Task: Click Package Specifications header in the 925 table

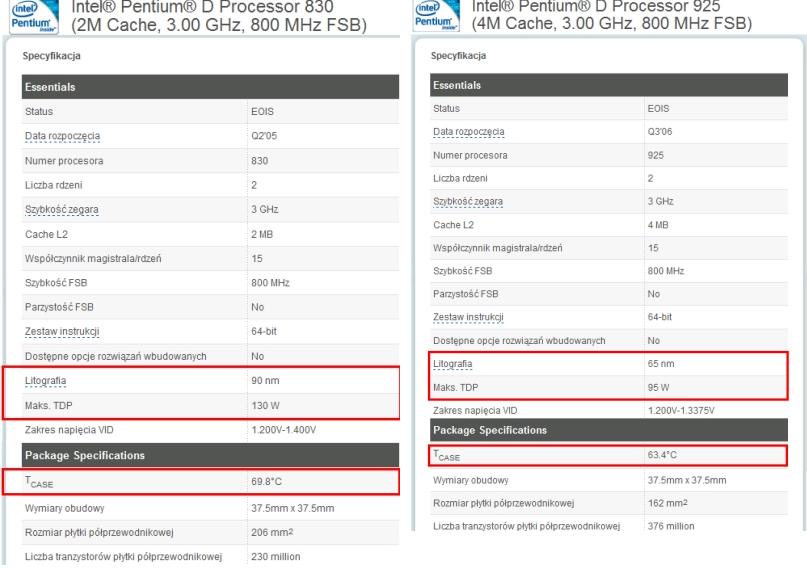Action: [609, 430]
